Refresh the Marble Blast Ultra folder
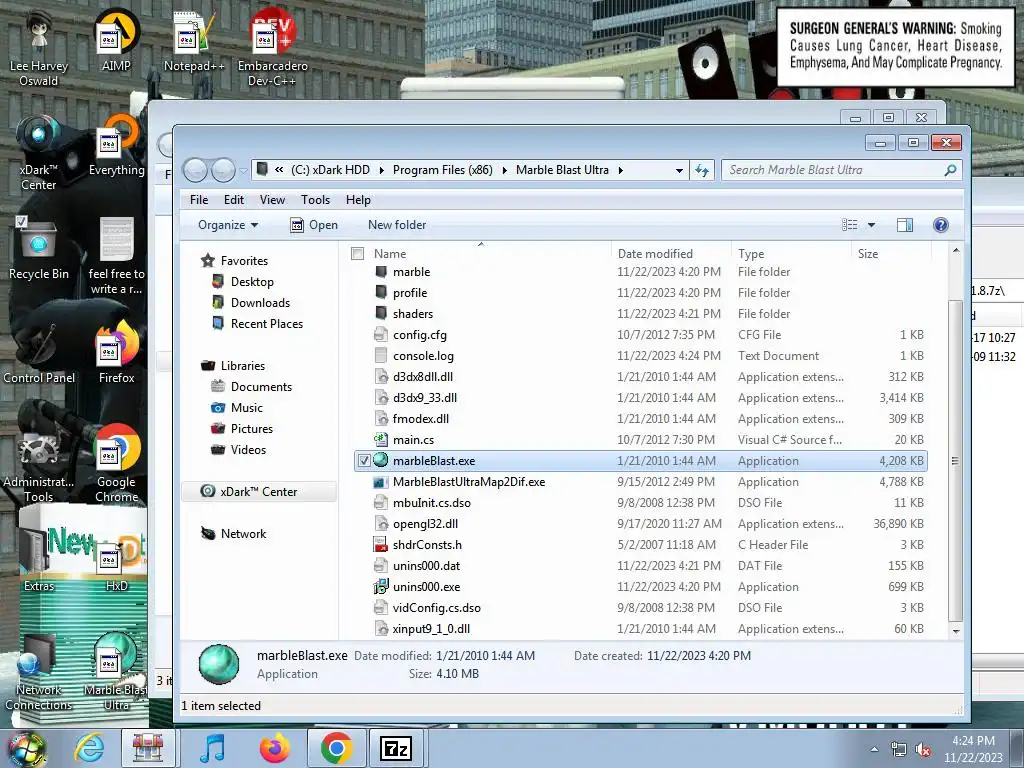This screenshot has width=1024, height=768. point(702,170)
